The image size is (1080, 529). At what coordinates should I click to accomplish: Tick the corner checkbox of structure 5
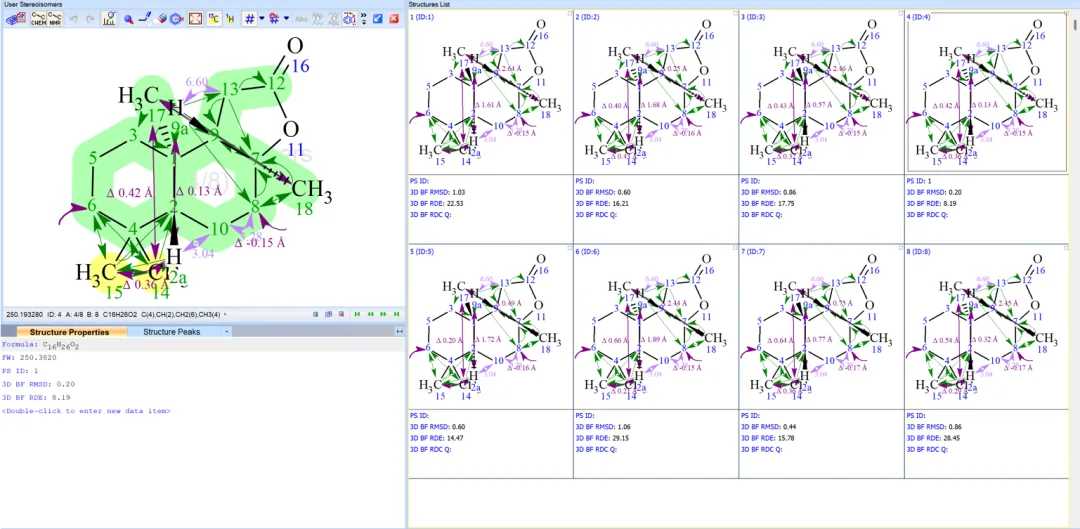coord(570,248)
